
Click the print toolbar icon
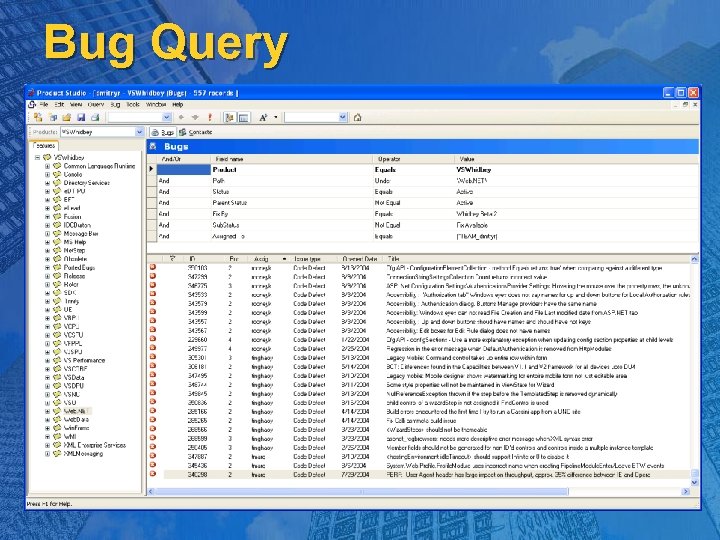tap(95, 118)
